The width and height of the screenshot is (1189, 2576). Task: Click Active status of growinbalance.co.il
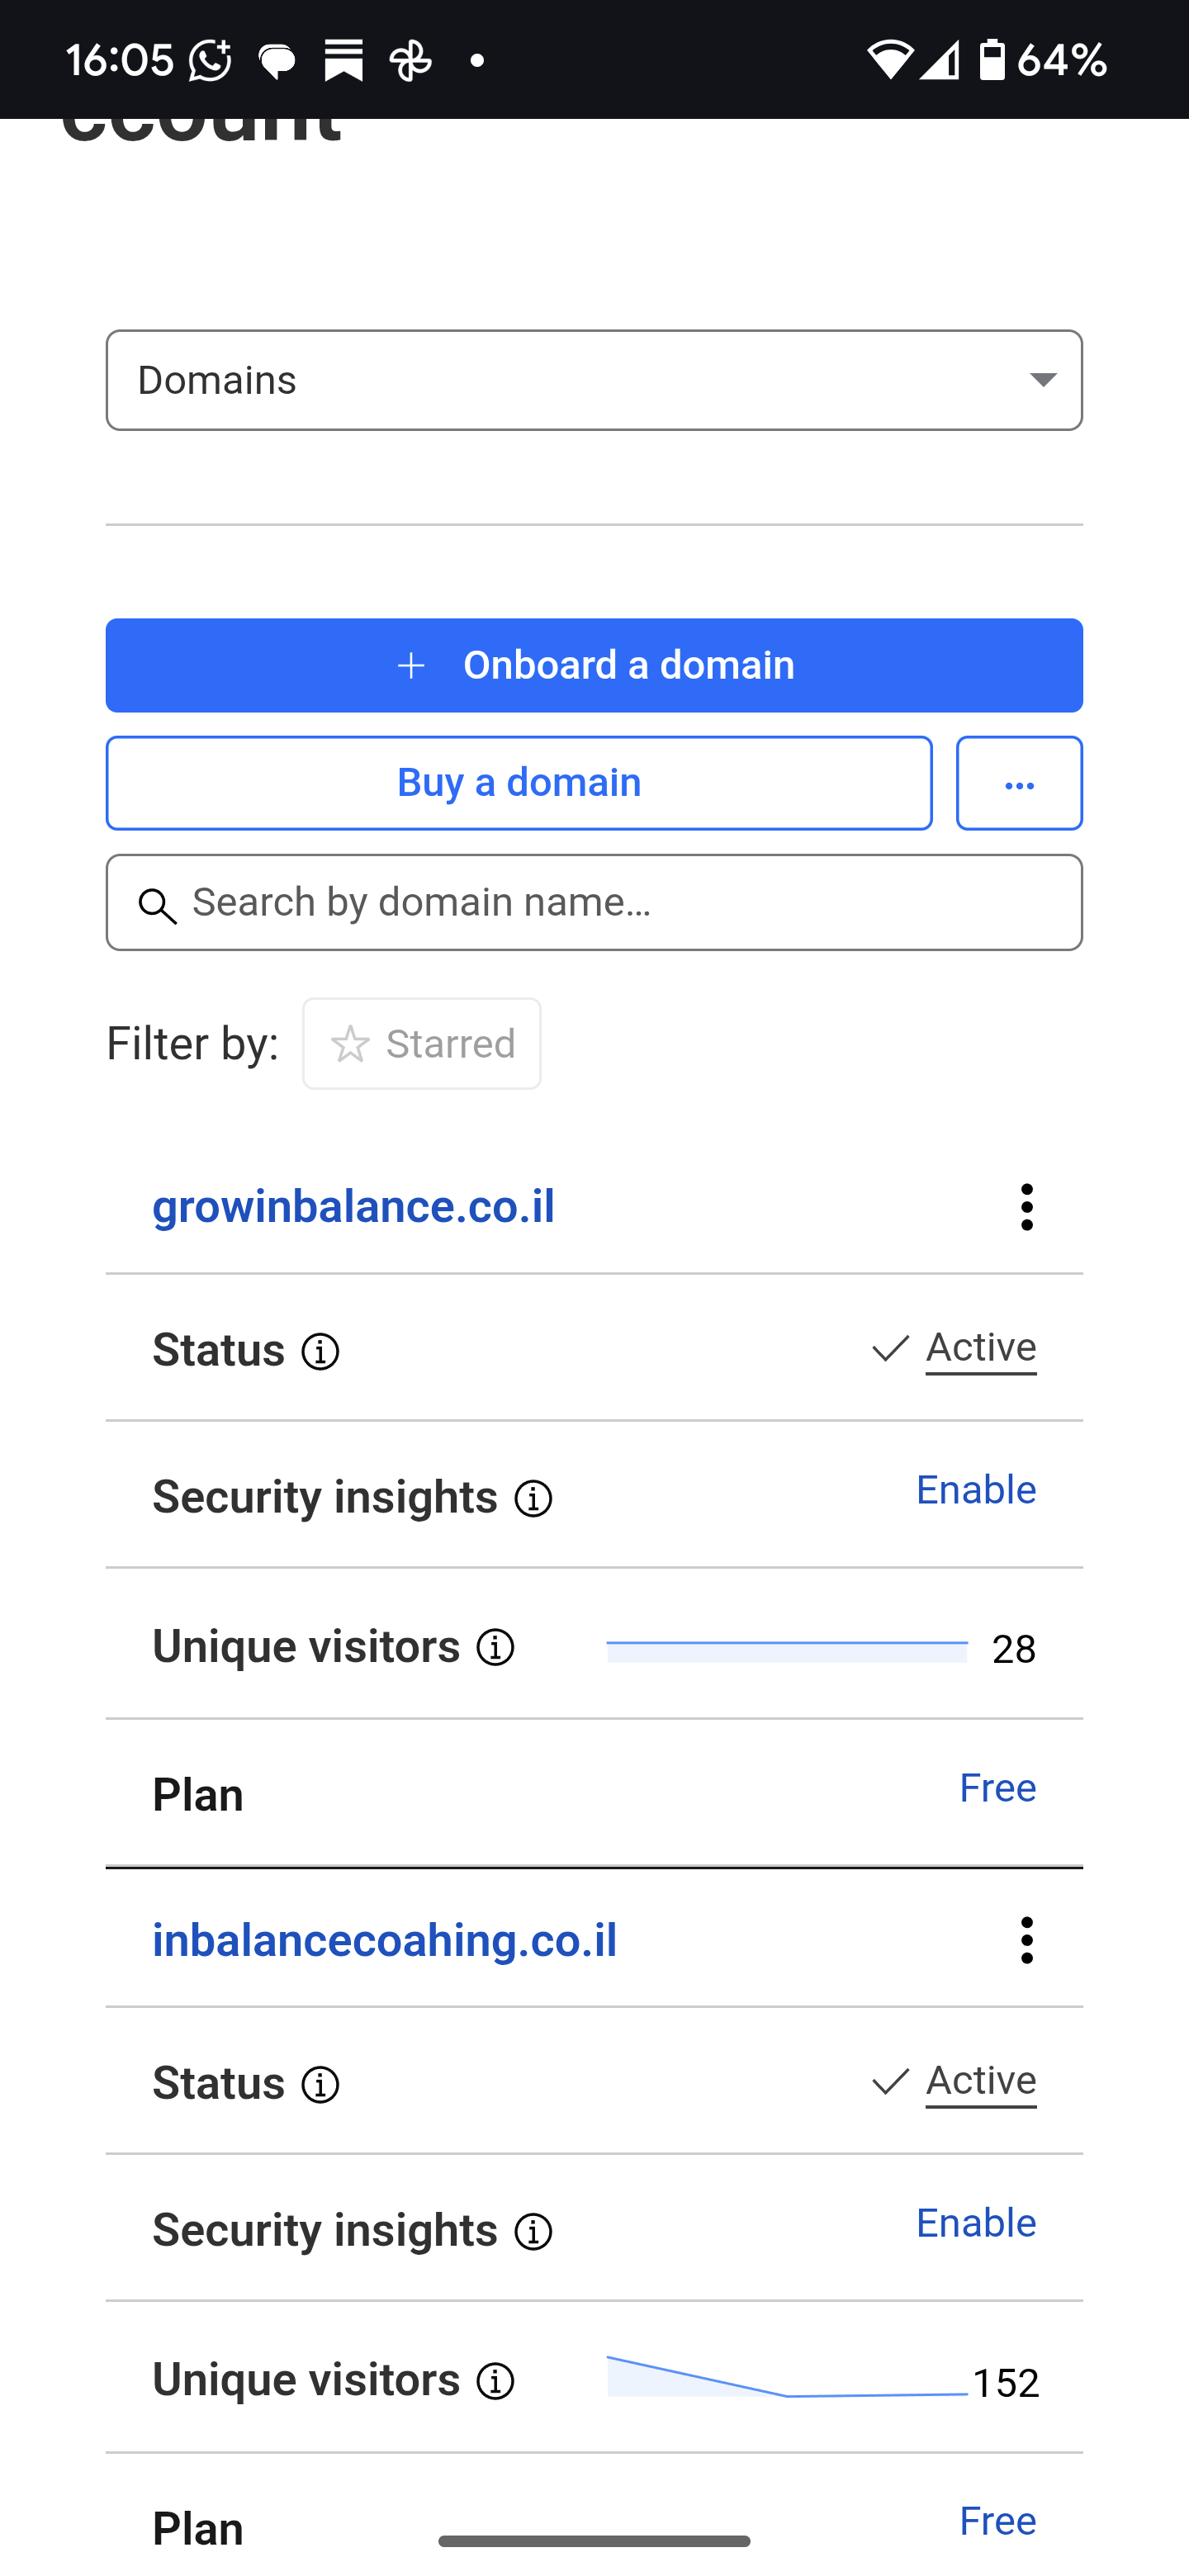[x=980, y=1349]
